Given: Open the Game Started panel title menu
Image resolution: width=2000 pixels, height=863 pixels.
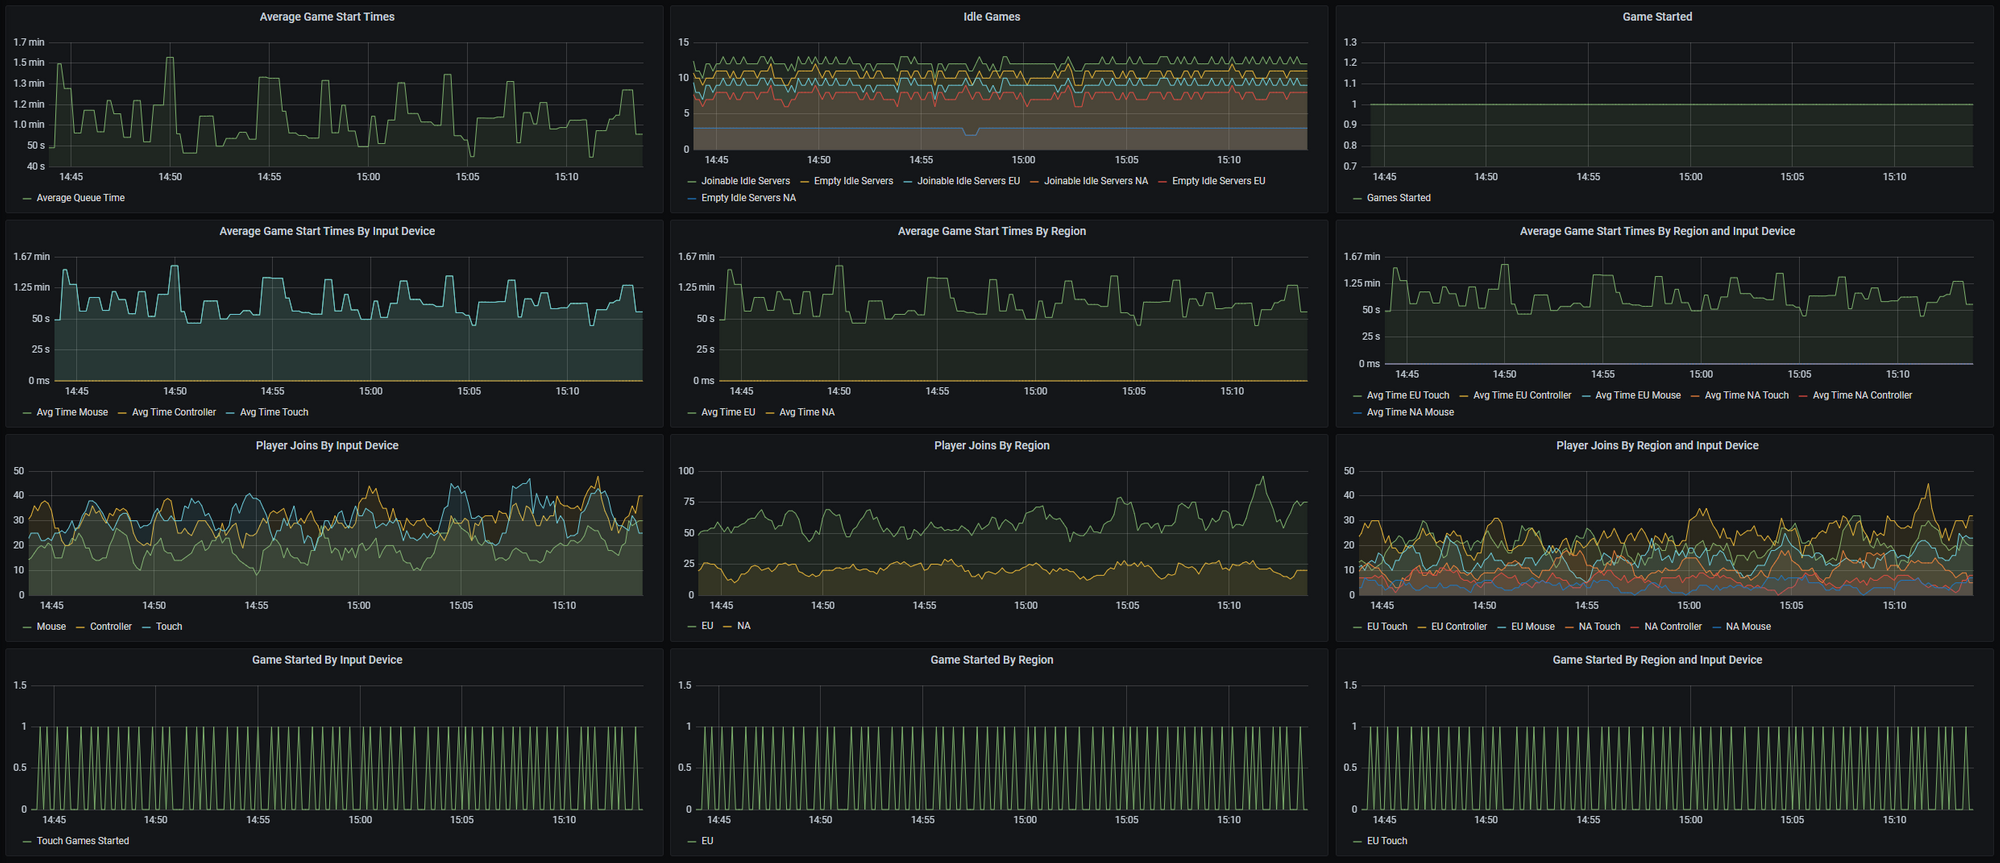Looking at the screenshot, I should click(x=1657, y=17).
